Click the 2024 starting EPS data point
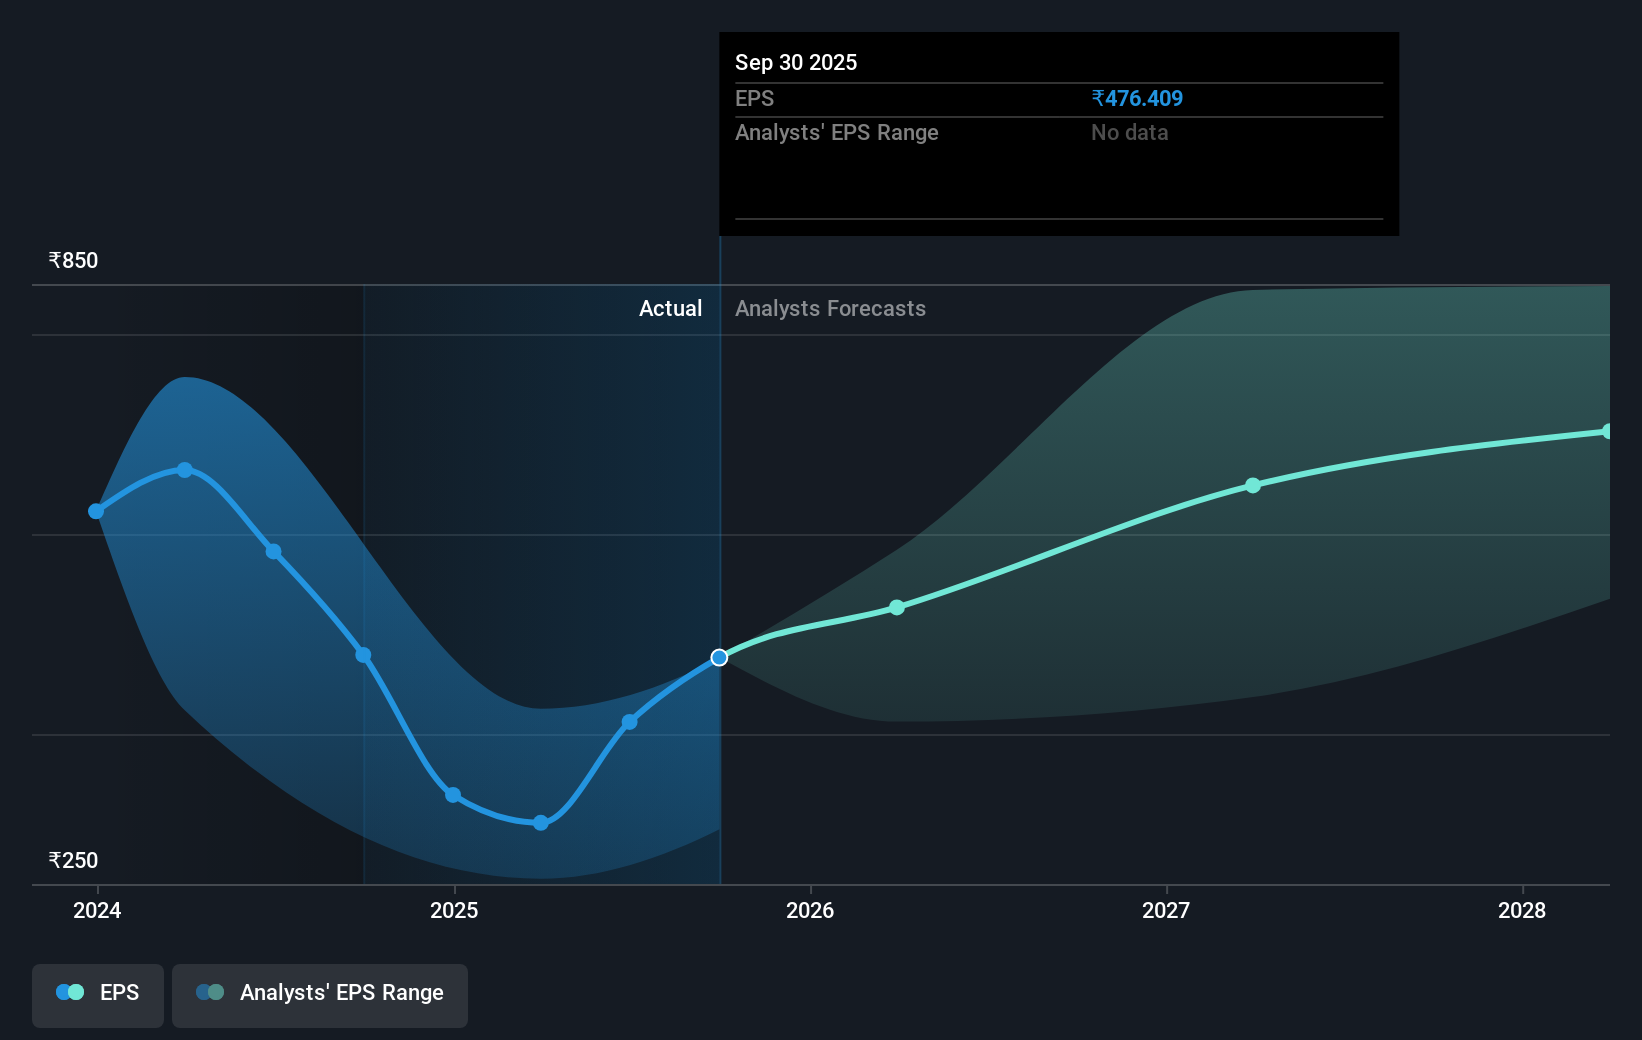Image resolution: width=1642 pixels, height=1040 pixels. click(96, 511)
